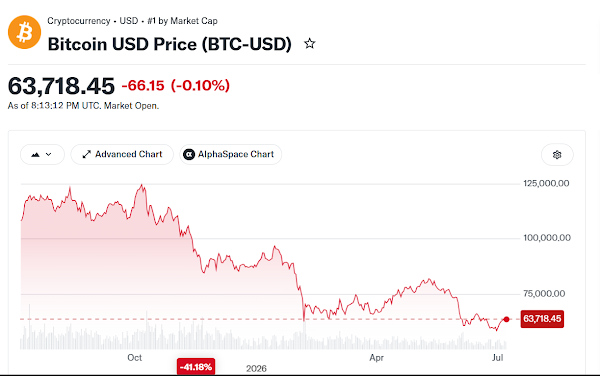Screen dimensions: 600x376
Task: Click the 125,000.00 price axis label
Action: [x=546, y=183]
